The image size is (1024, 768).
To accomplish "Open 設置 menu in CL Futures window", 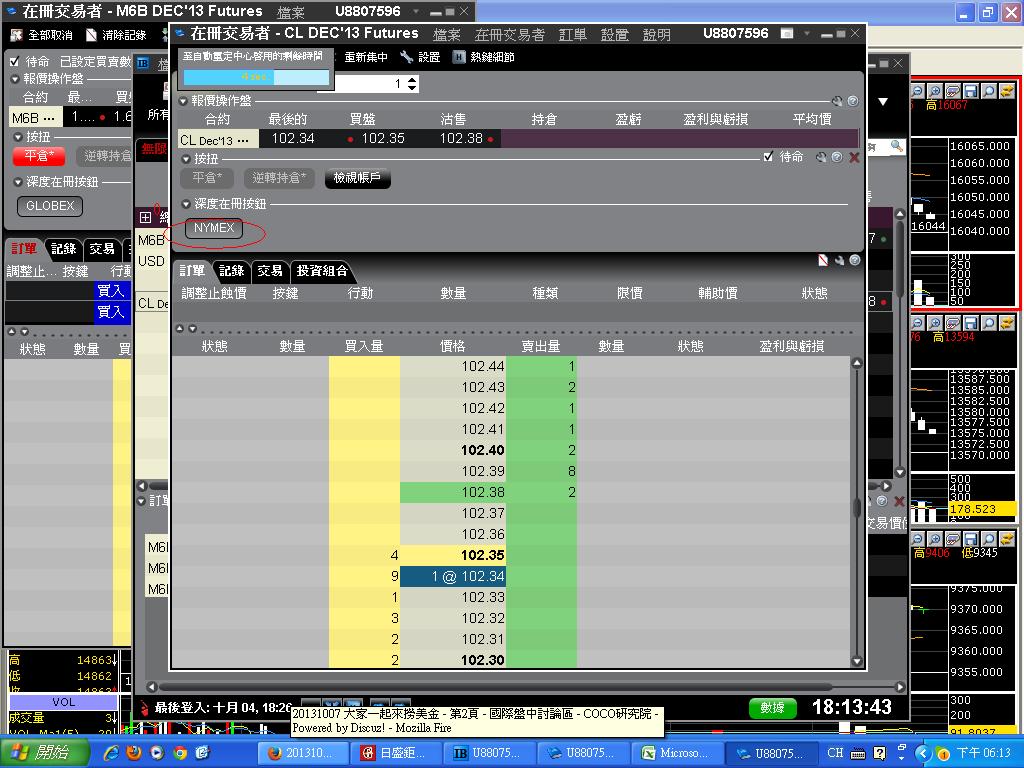I will 615,35.
